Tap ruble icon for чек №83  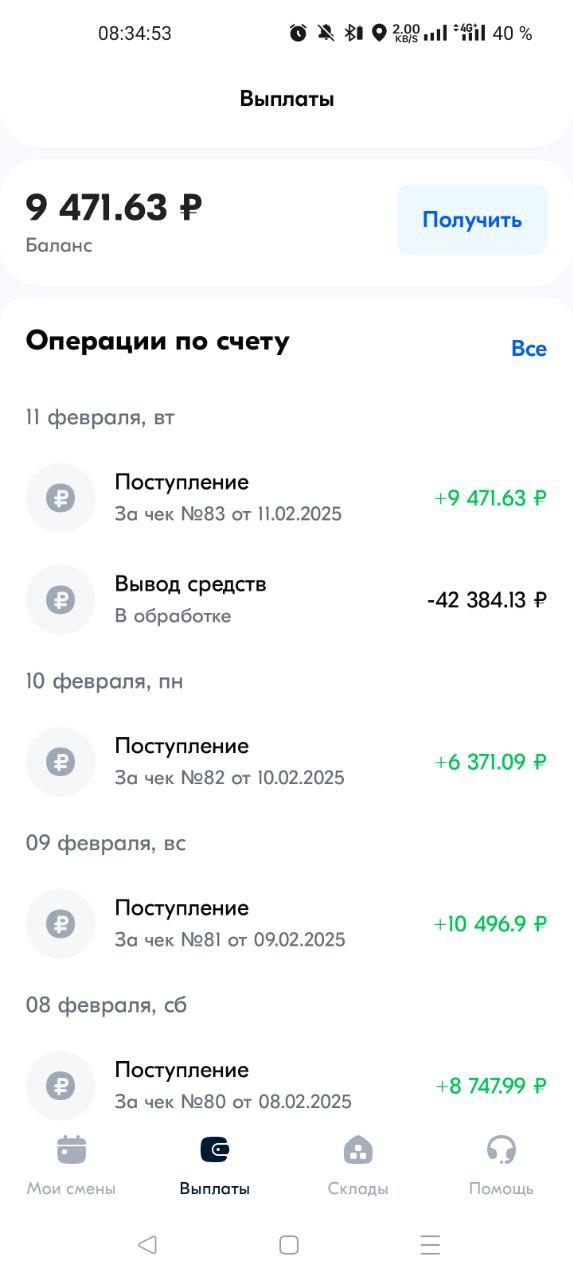pos(61,498)
